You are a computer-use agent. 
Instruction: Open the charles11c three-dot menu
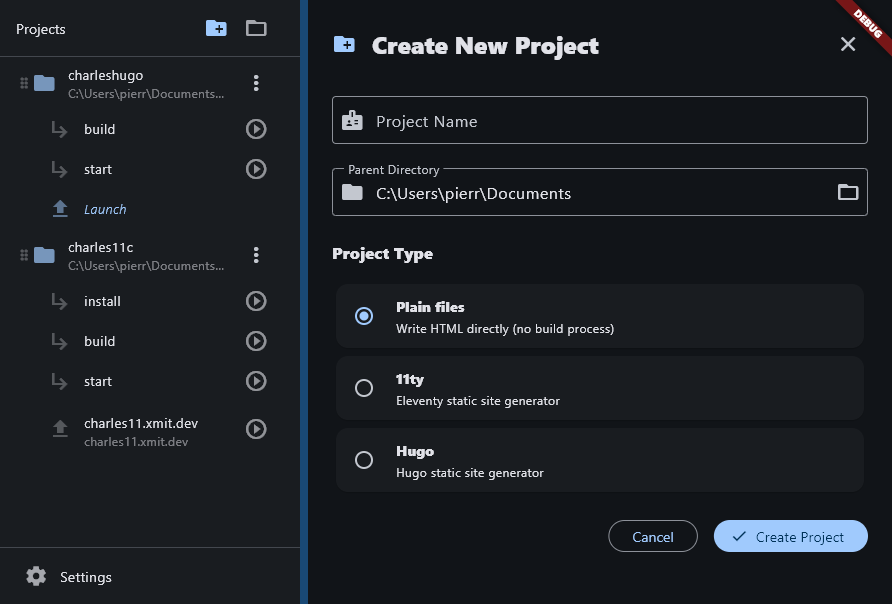pos(256,256)
